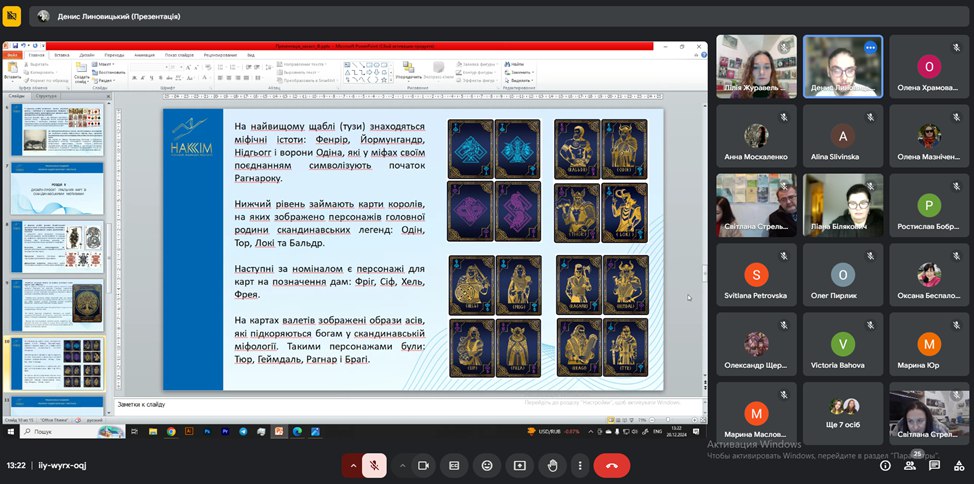
Task: Show the participants list icon
Action: tap(910, 465)
